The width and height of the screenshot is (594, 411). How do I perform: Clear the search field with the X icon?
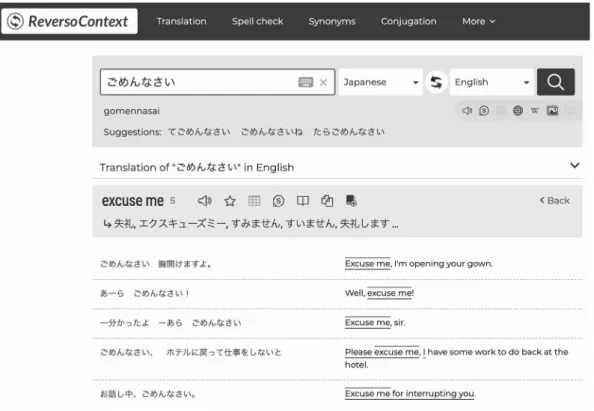click(x=323, y=82)
